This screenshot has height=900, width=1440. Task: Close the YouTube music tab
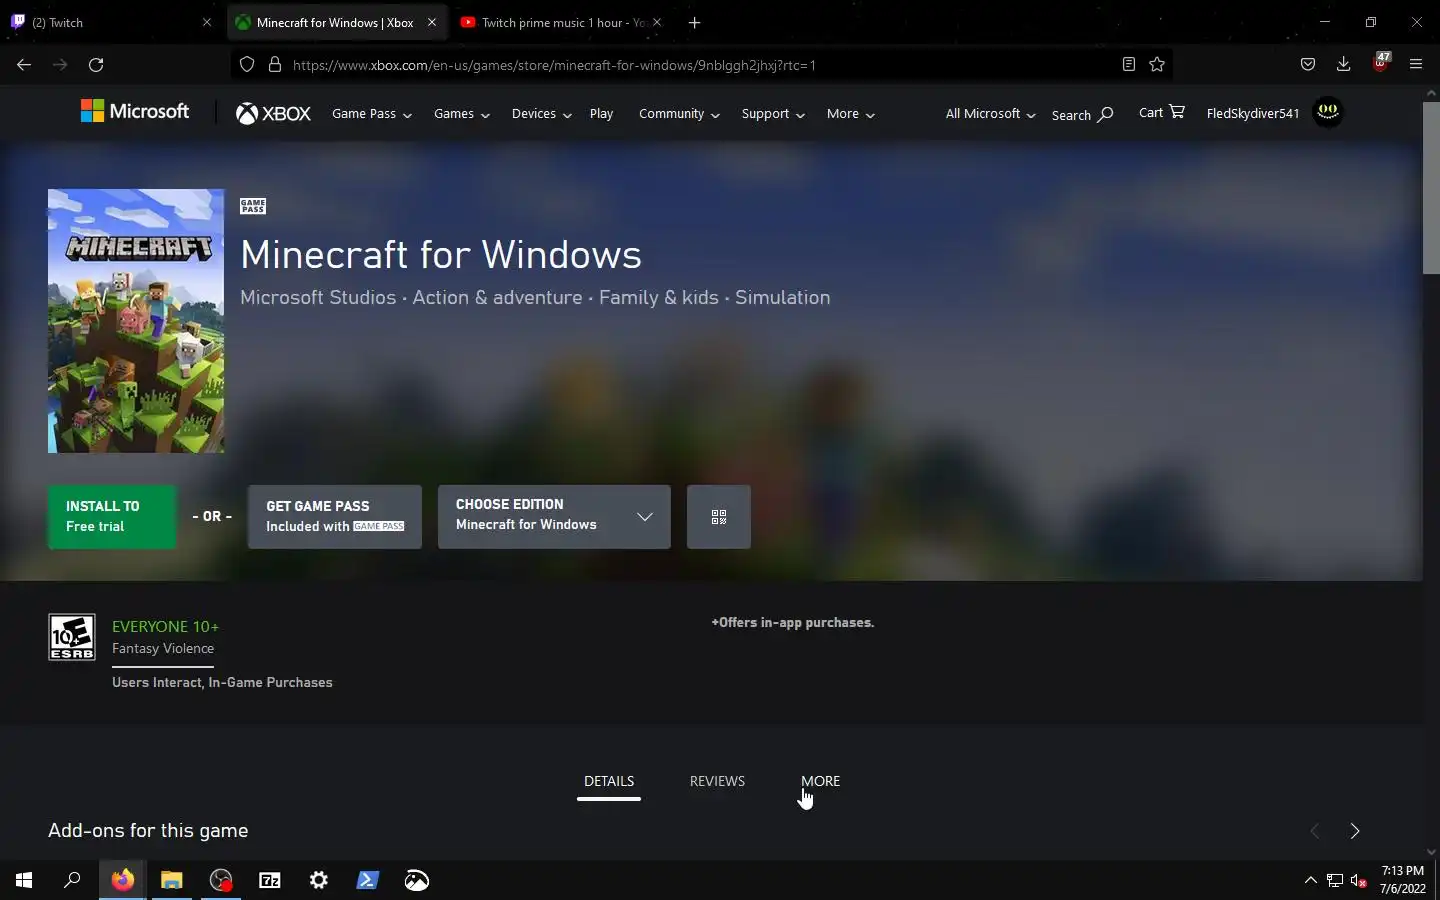657,22
